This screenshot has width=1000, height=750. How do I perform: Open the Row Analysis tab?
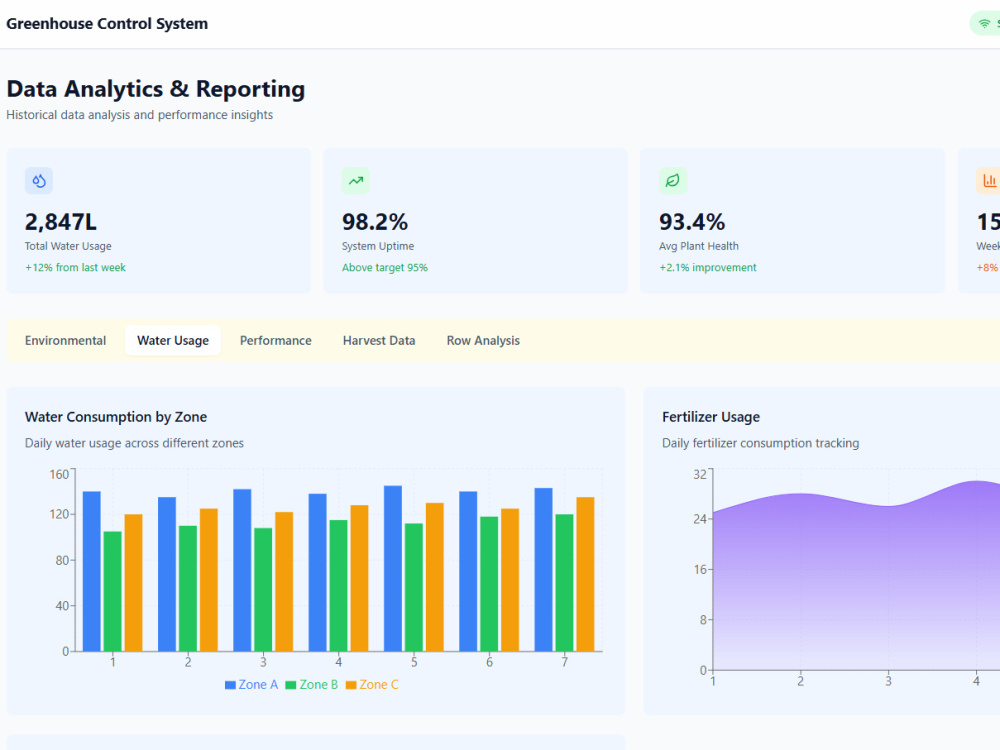483,341
